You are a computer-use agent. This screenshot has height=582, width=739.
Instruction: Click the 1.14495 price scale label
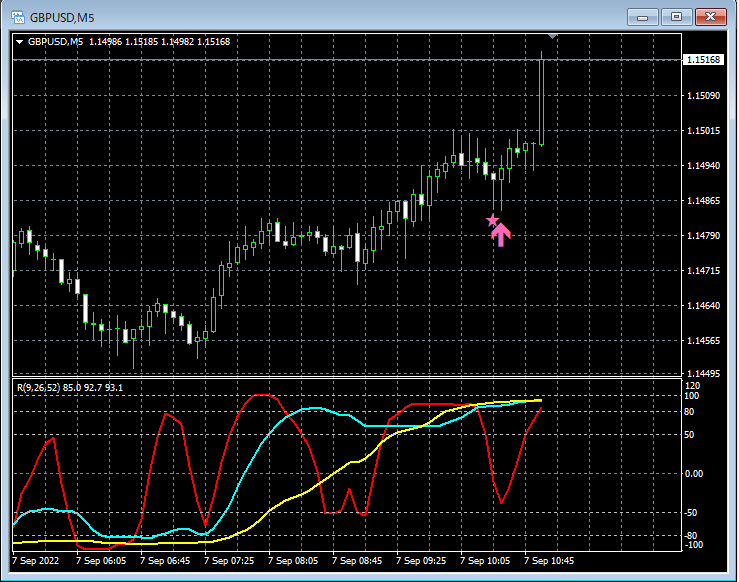[703, 374]
